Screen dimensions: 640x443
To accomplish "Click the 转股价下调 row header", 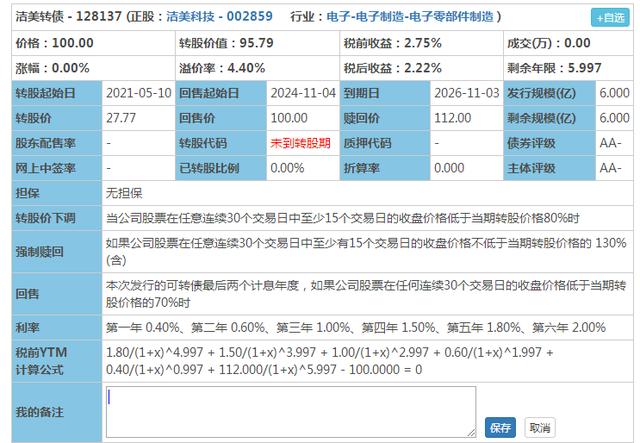I will click(57, 218).
